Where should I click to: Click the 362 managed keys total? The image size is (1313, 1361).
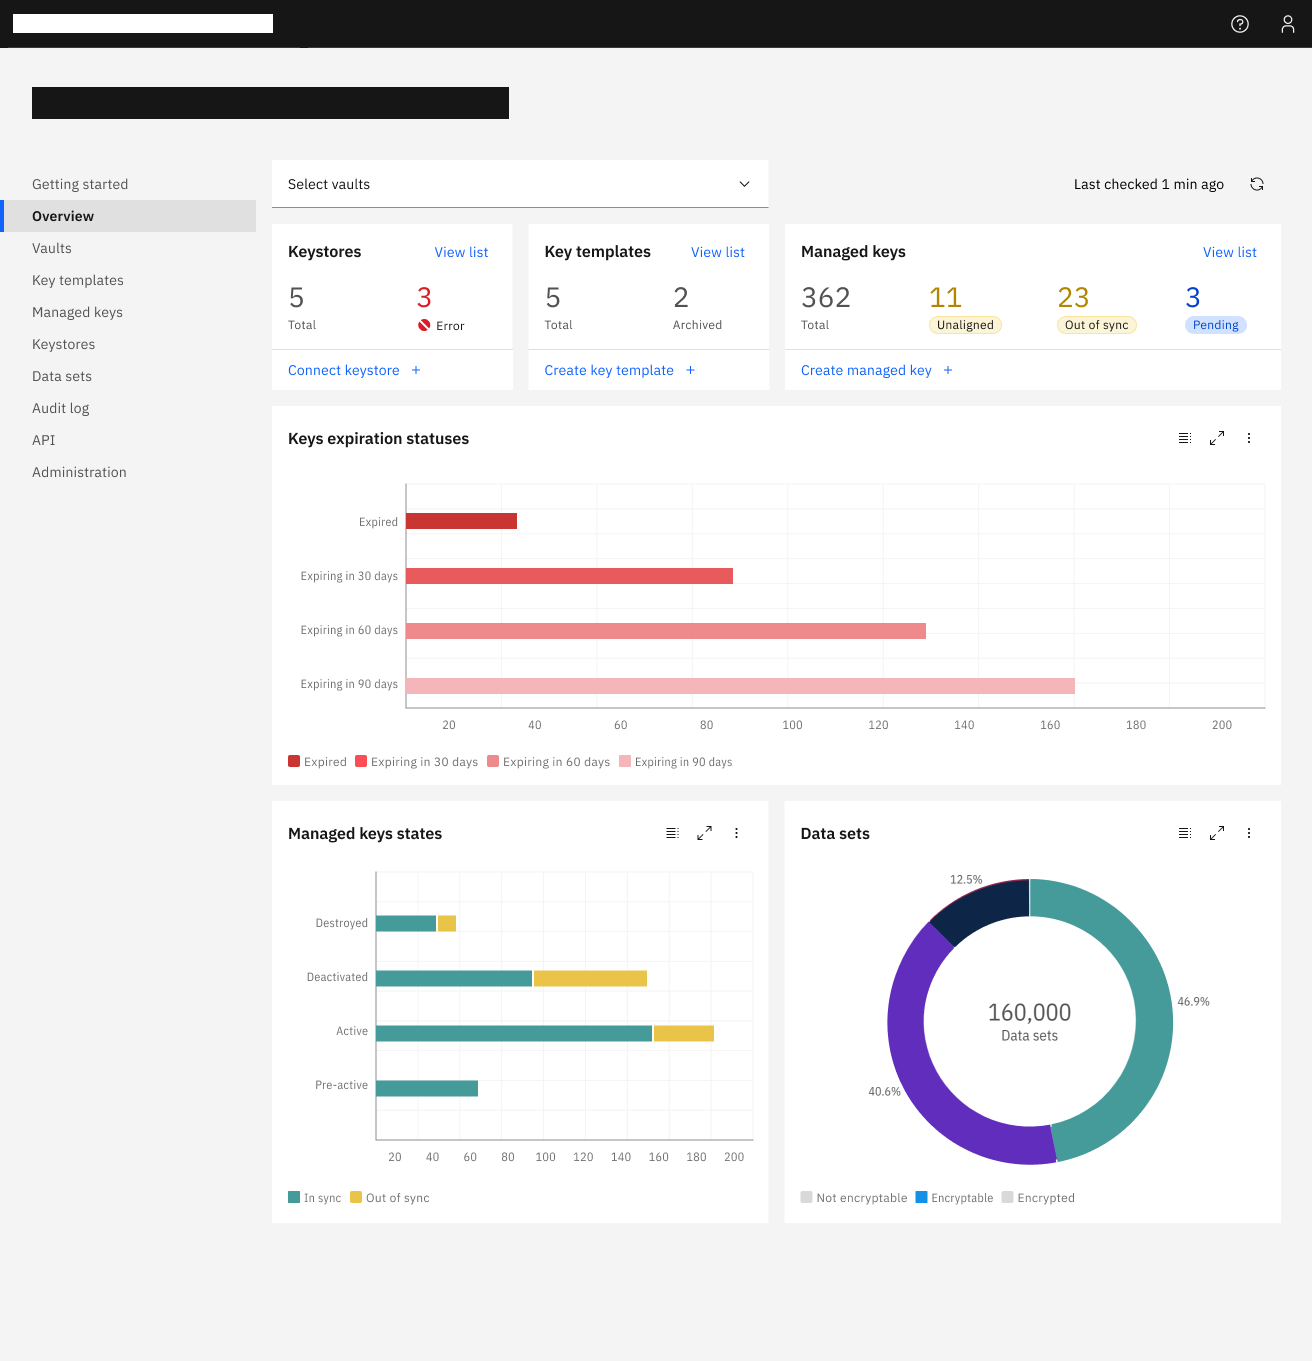(x=826, y=297)
